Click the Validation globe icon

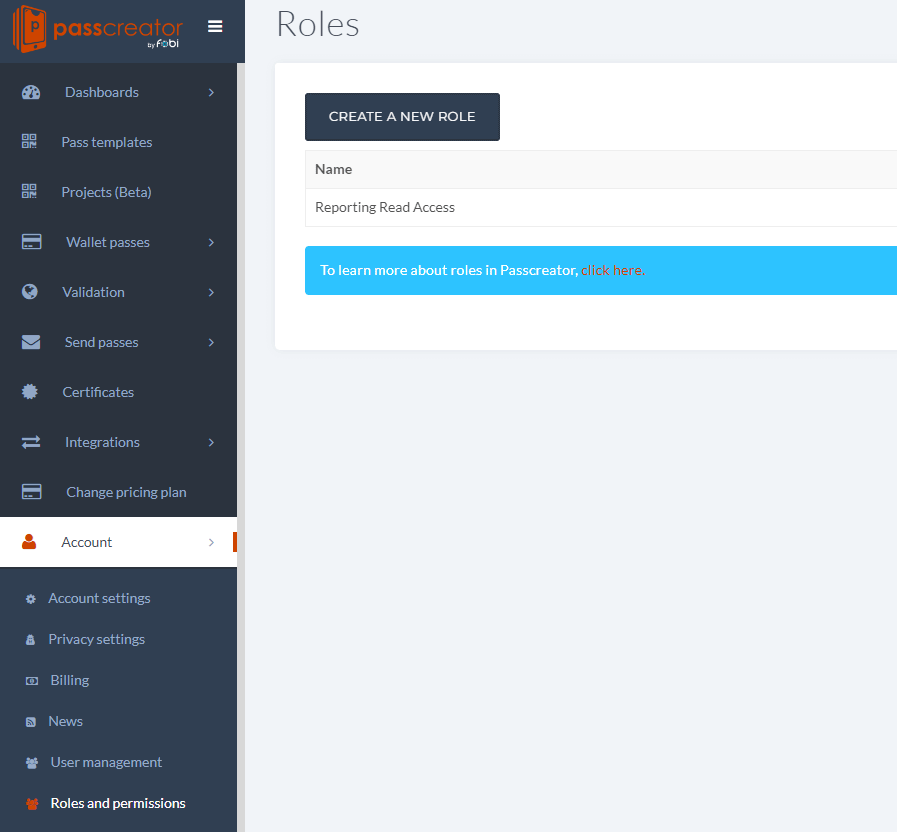(30, 292)
